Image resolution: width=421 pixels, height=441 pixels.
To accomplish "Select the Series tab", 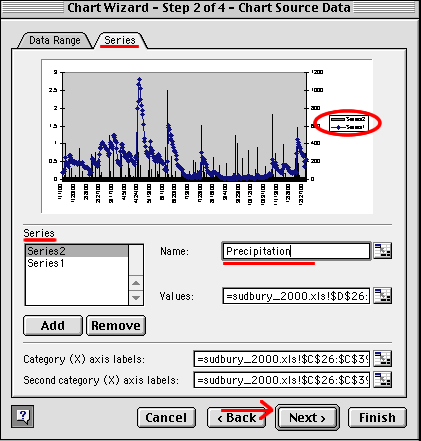I will coord(120,40).
